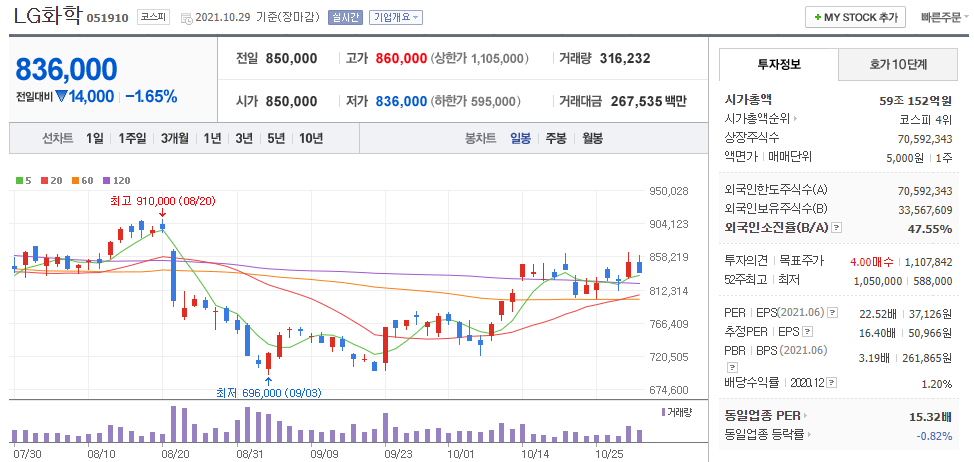Select 일봉 daily candle chart
Screen dimensions: 974x462
click(521, 138)
